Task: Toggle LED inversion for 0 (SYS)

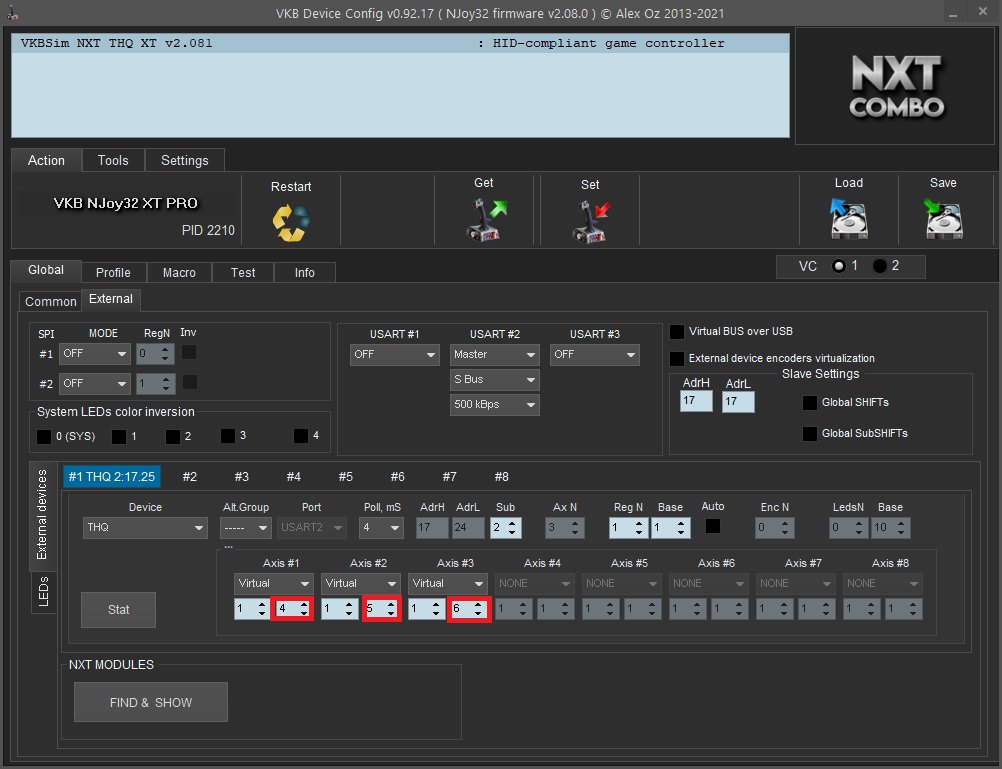Action: [44, 437]
